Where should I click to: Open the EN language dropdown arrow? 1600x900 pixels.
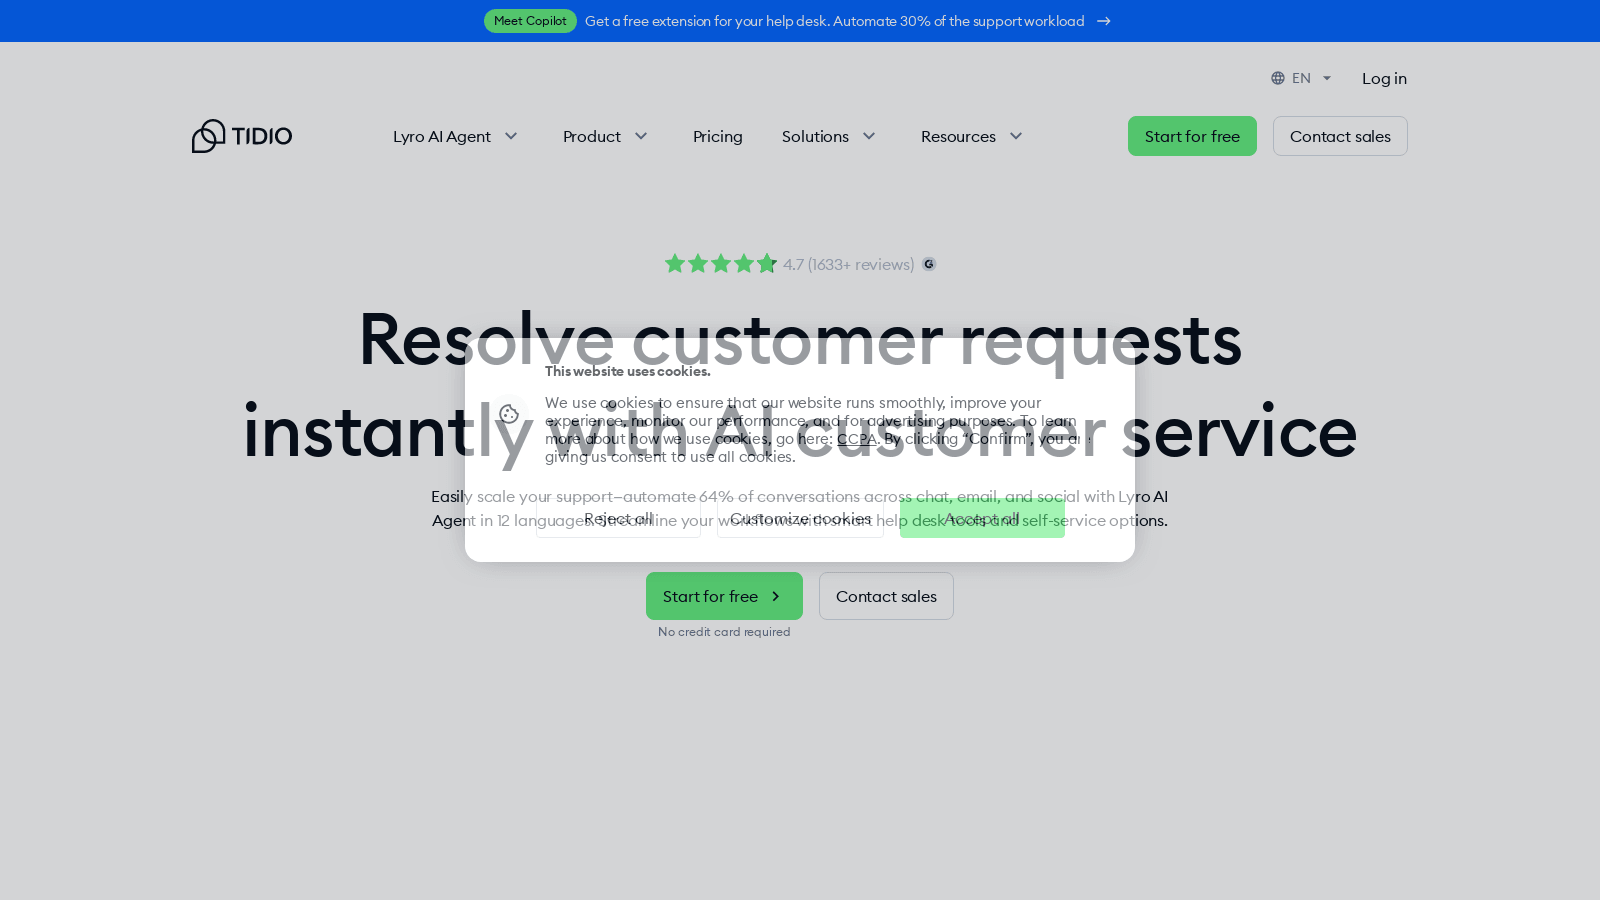pos(1327,78)
